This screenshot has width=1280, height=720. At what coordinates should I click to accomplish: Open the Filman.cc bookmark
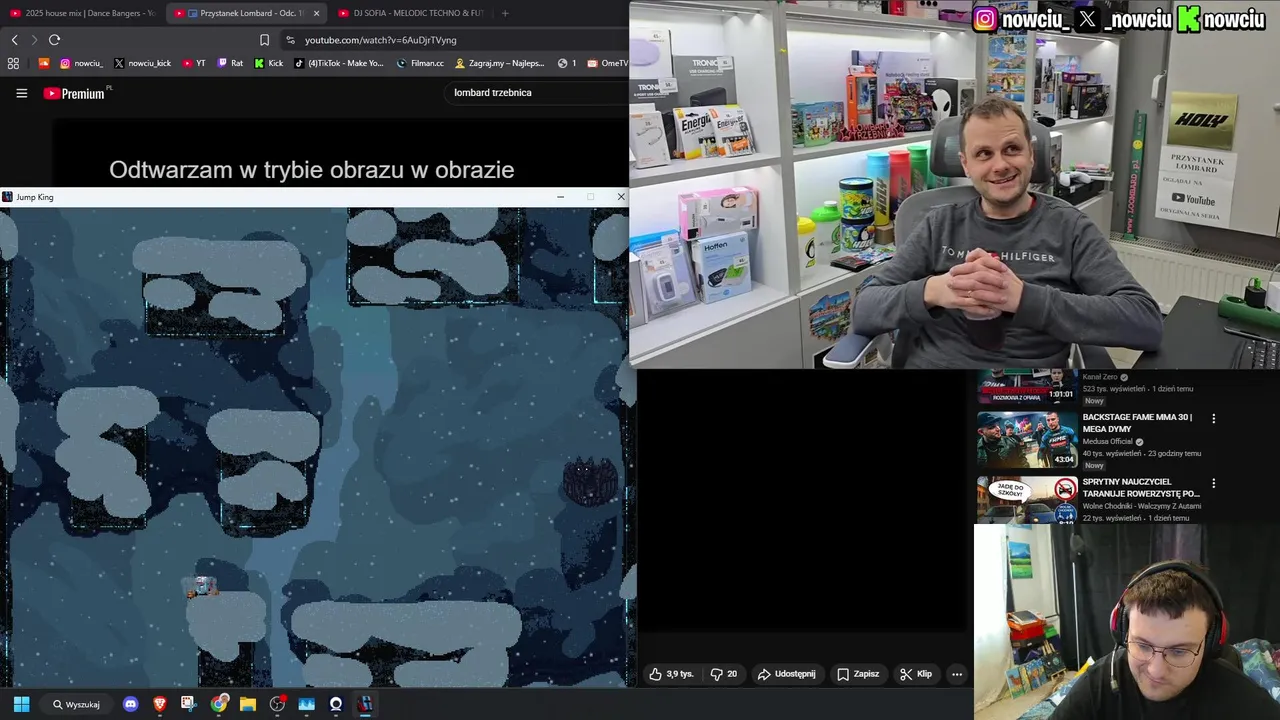click(x=420, y=63)
